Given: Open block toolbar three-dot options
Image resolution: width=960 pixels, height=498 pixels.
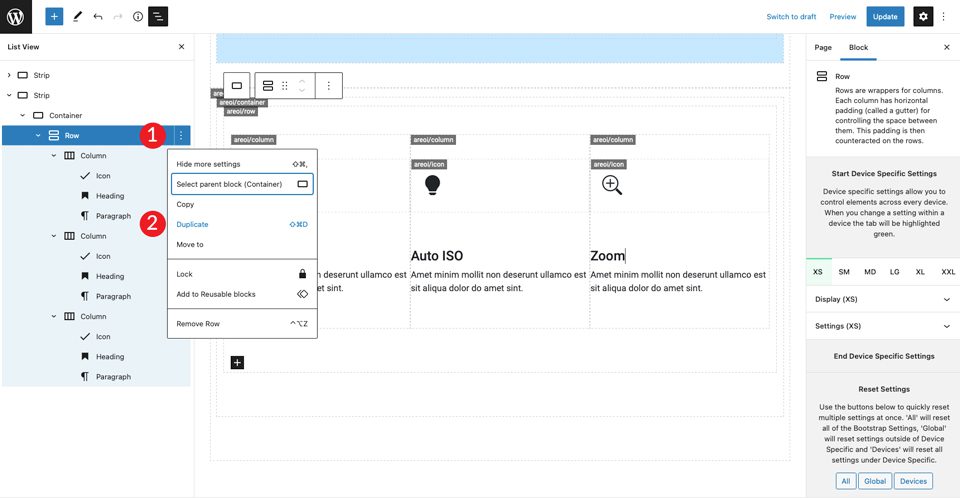Looking at the screenshot, I should (x=328, y=86).
